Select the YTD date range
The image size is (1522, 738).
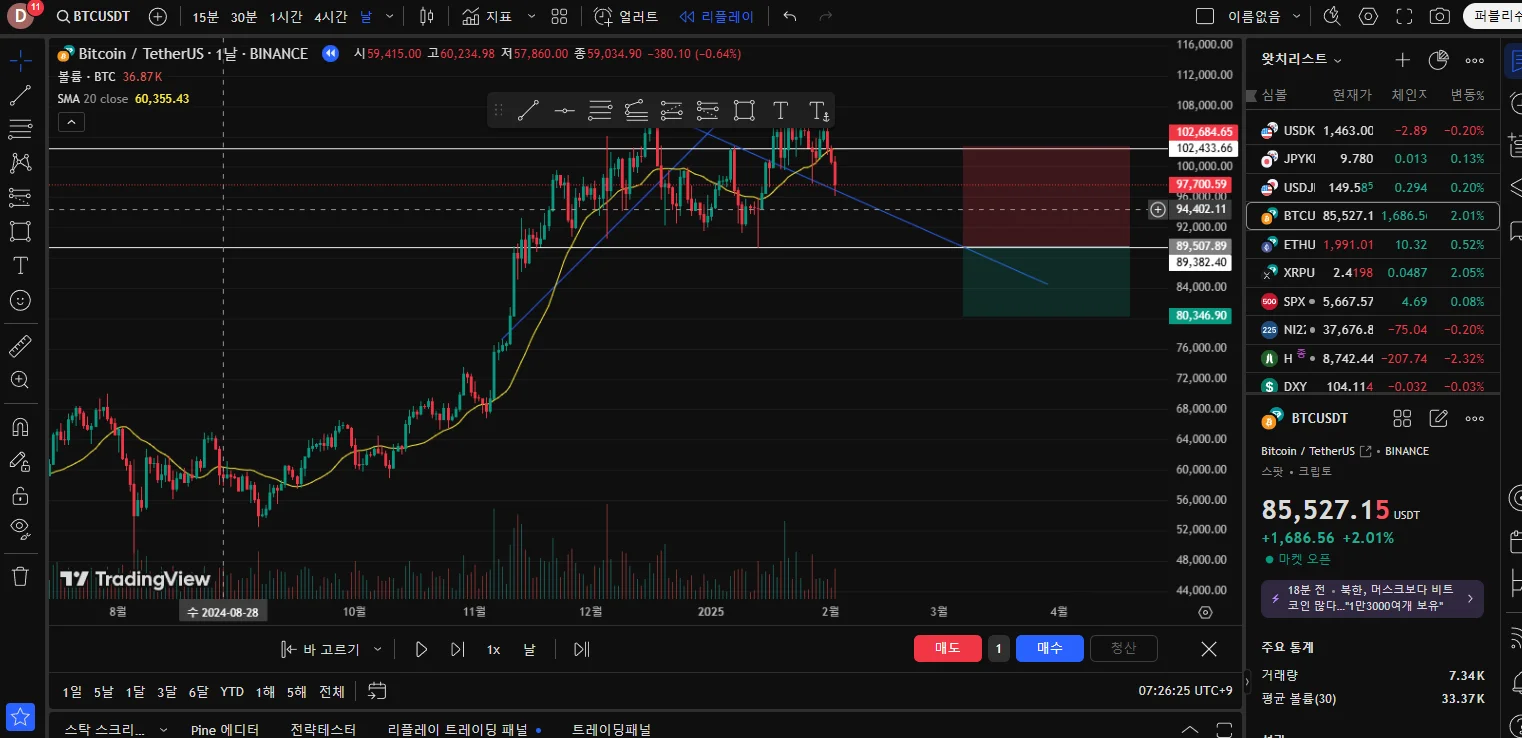point(232,691)
